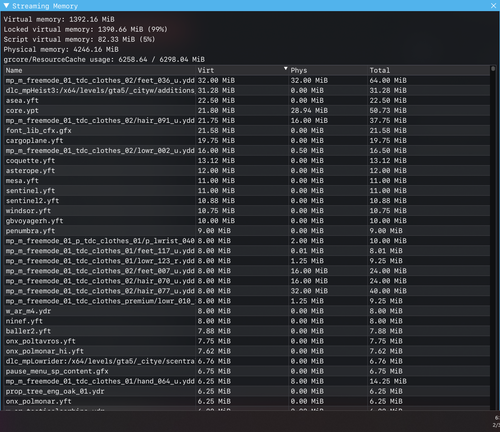The height and width of the screenshot is (432, 500).
Task: Select the windsor.yft row
Action: (x=247, y=211)
